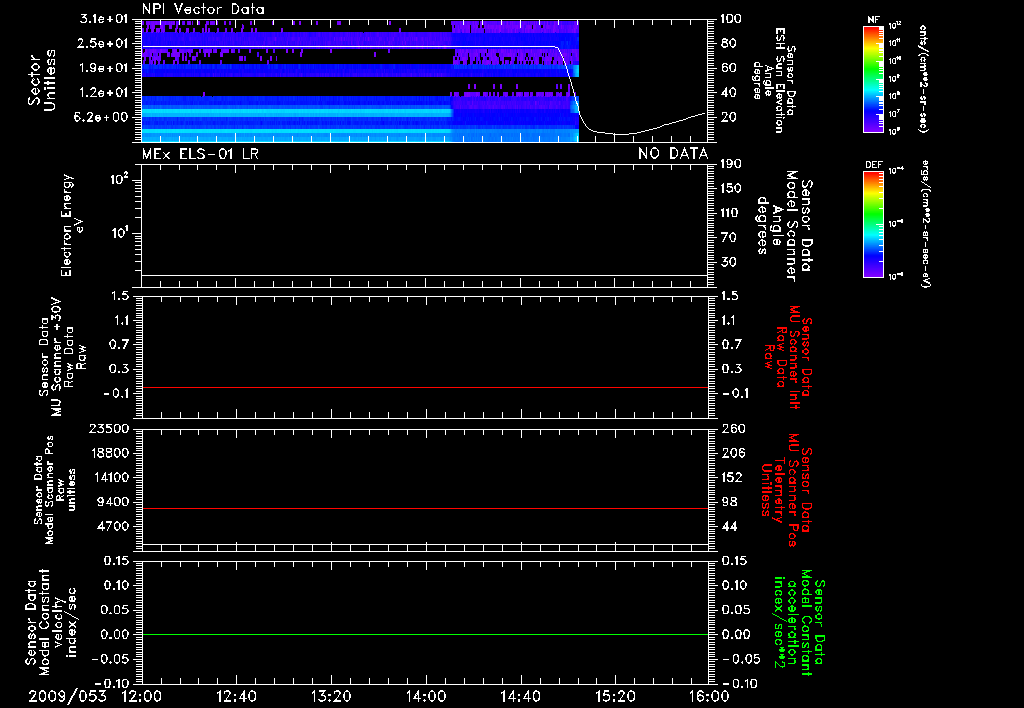Image resolution: width=1024 pixels, height=708 pixels.
Task: Click the 9400 tick label
Action: [x=116, y=502]
